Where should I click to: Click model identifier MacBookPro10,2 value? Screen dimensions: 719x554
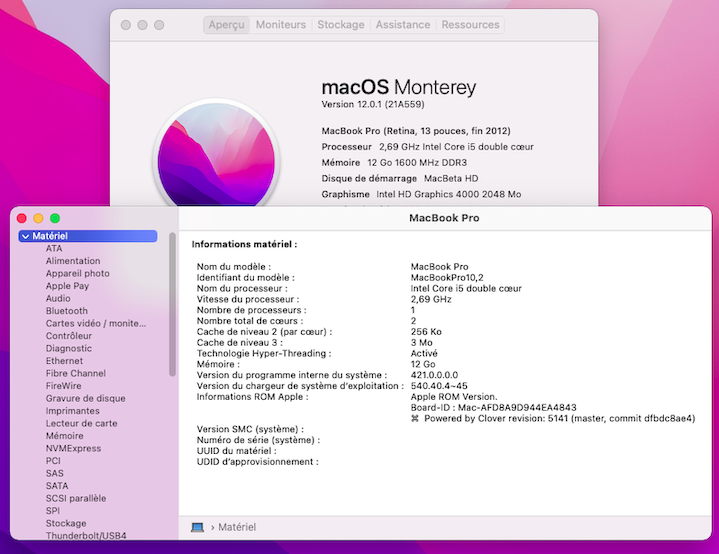[x=447, y=278]
